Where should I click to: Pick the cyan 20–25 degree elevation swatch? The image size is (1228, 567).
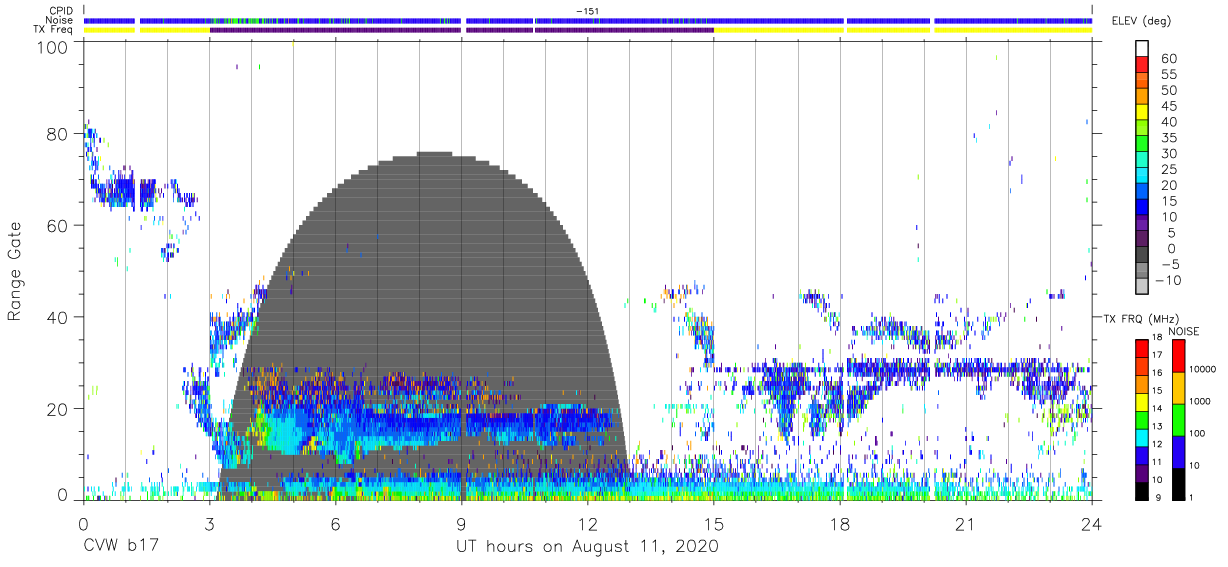tap(1141, 177)
